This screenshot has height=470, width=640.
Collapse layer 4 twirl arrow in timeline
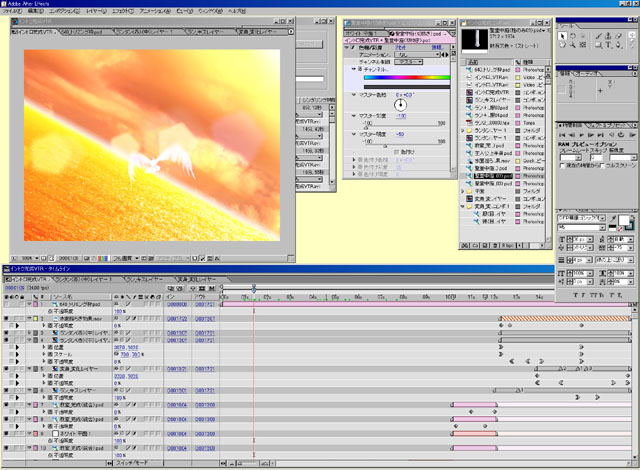(x=29, y=340)
